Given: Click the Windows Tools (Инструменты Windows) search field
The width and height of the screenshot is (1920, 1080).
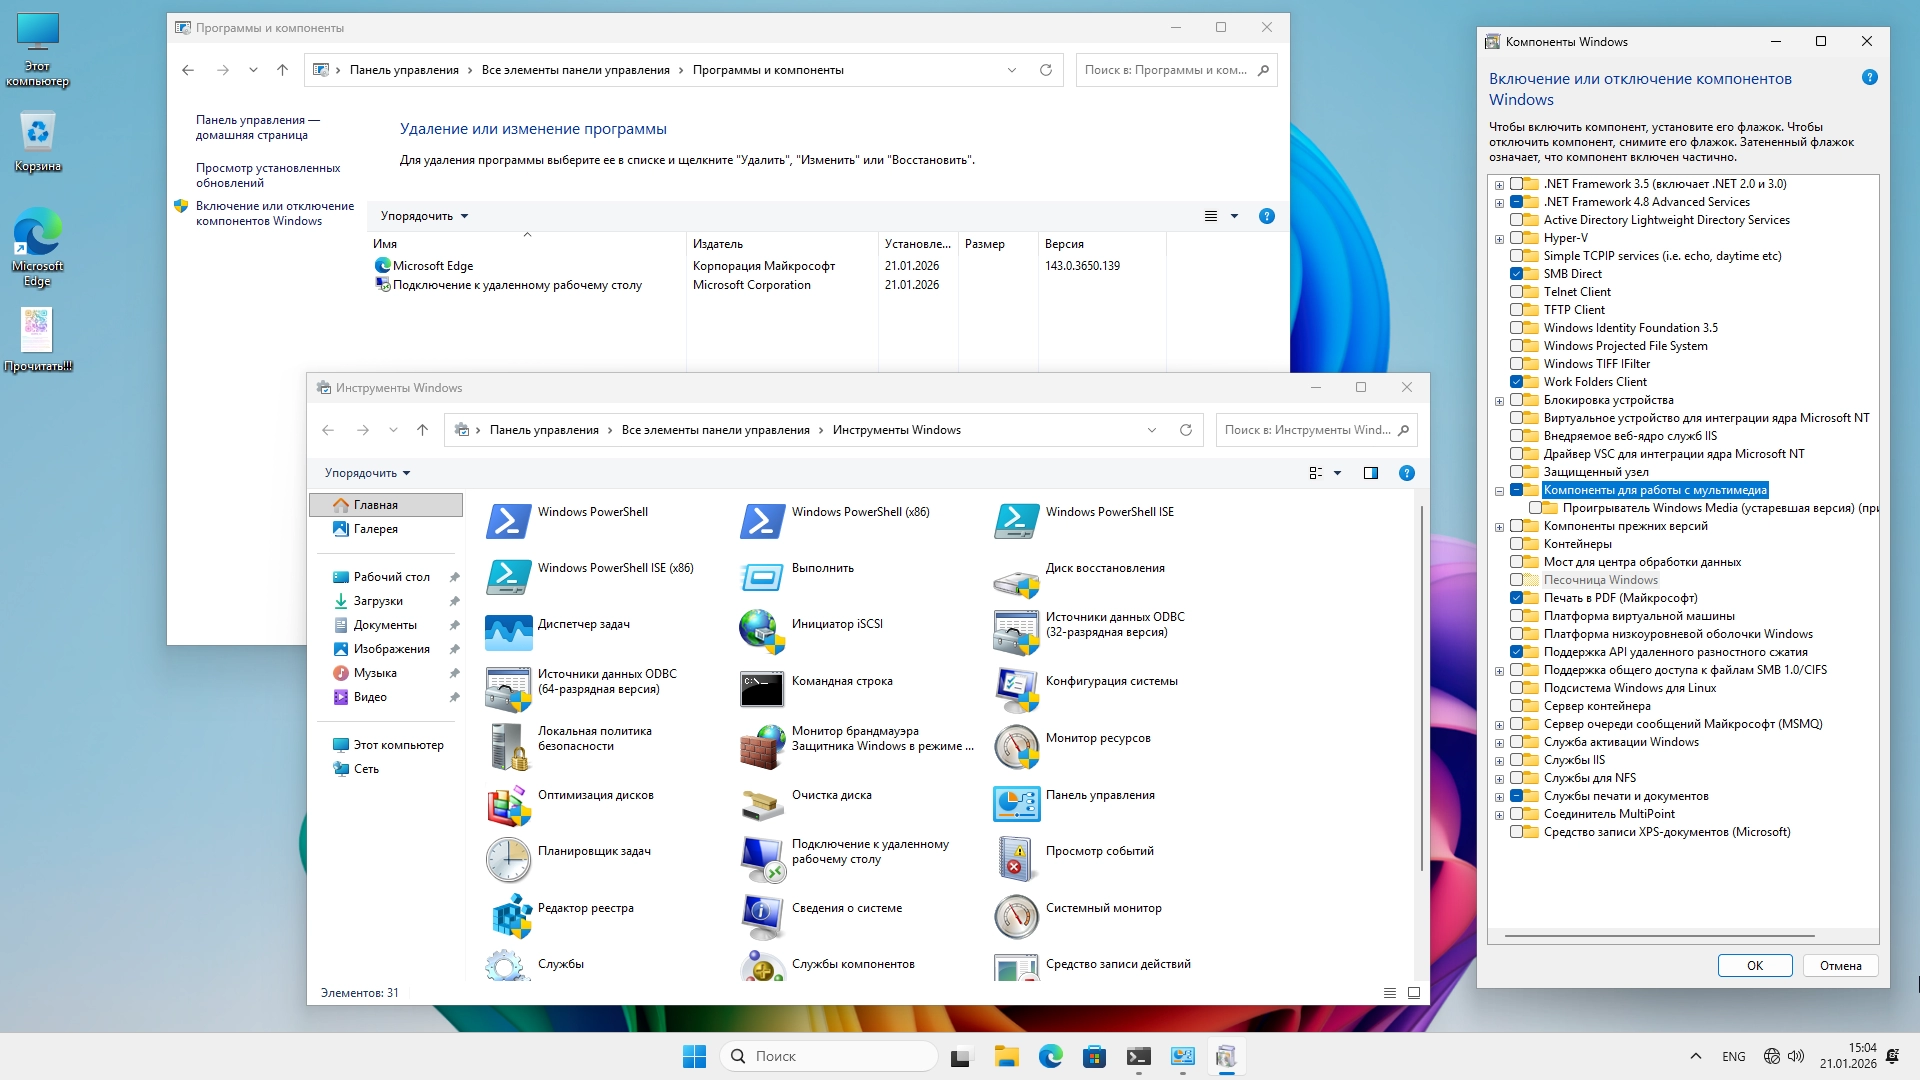Looking at the screenshot, I should click(x=1305, y=430).
